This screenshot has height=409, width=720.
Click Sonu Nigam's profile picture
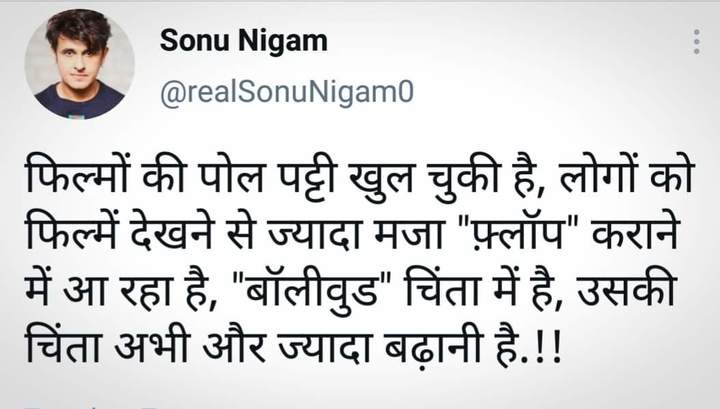pyautogui.click(x=79, y=64)
